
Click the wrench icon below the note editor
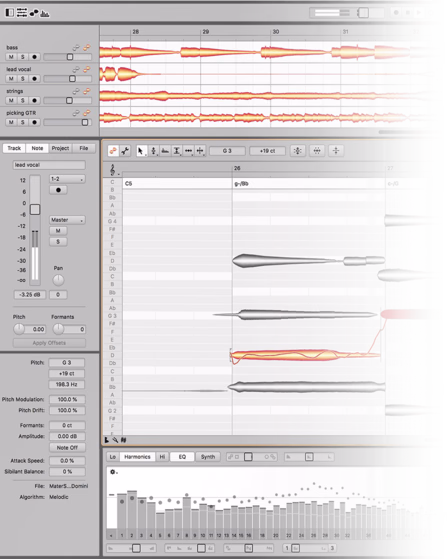pos(115,440)
